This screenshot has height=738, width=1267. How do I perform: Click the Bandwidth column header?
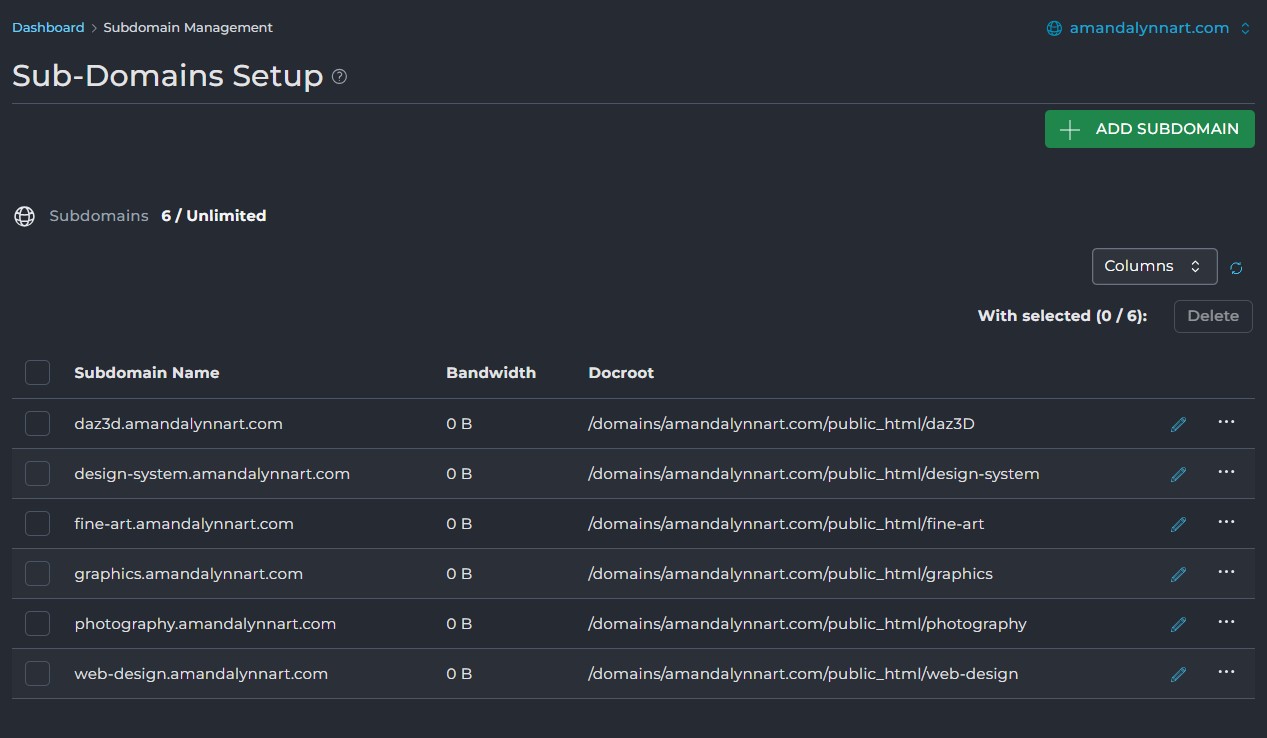[490, 373]
